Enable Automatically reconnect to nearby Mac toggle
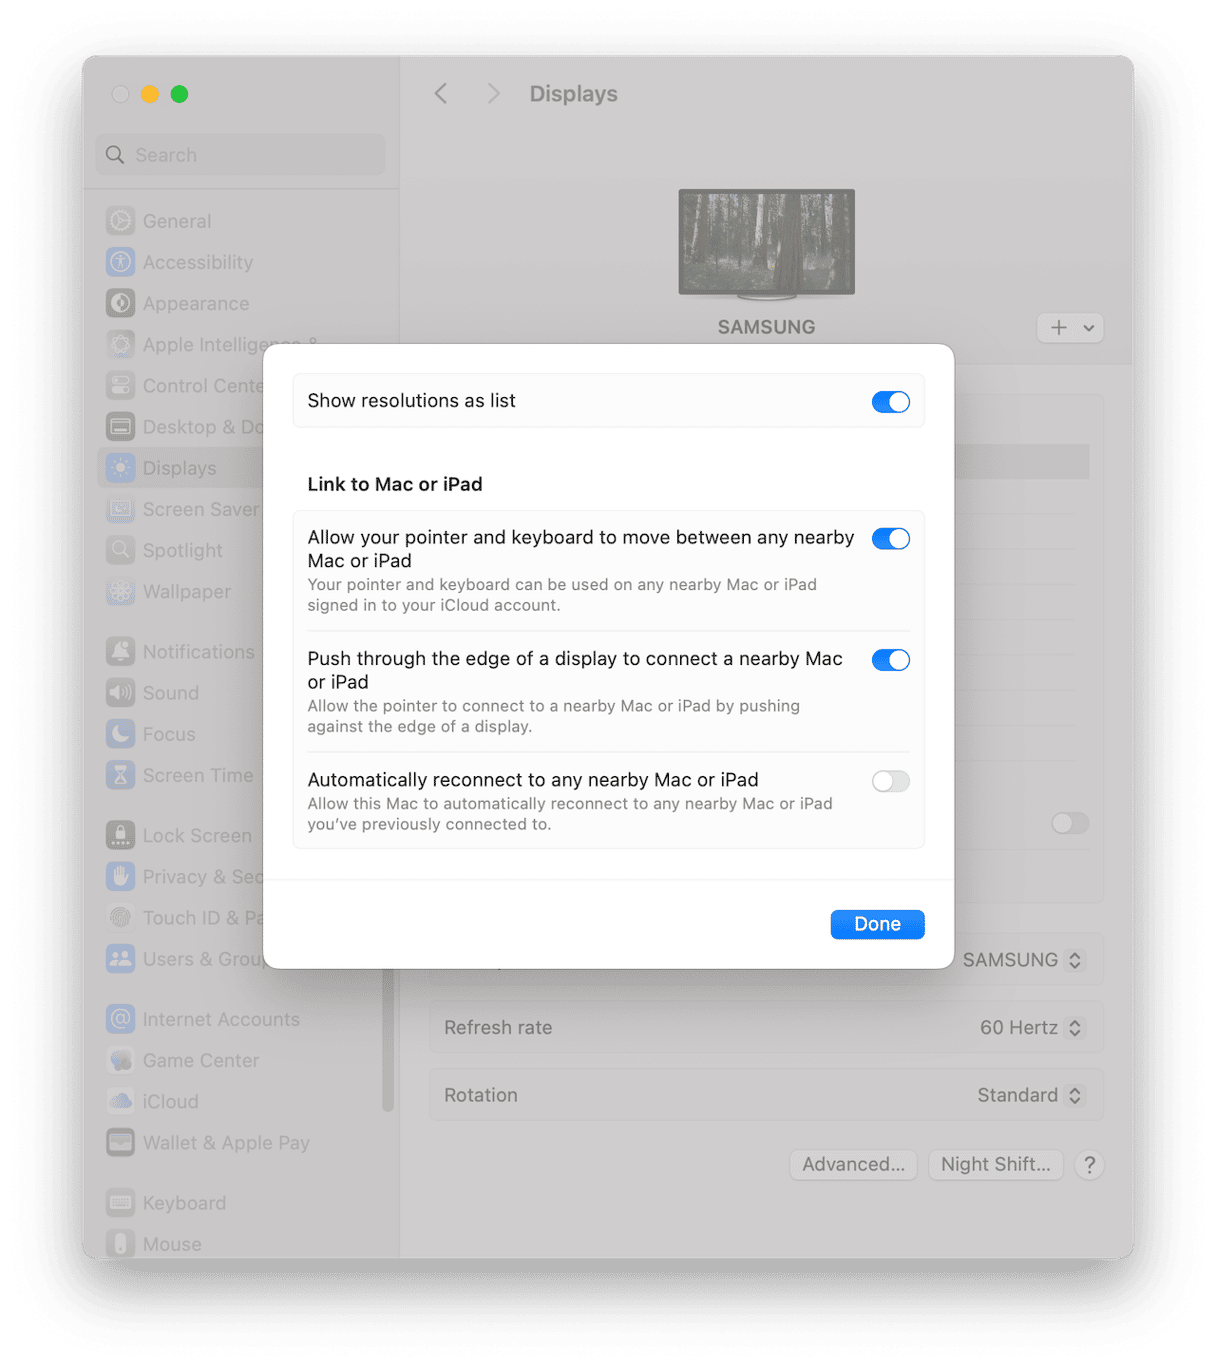1216x1367 pixels. pos(890,781)
